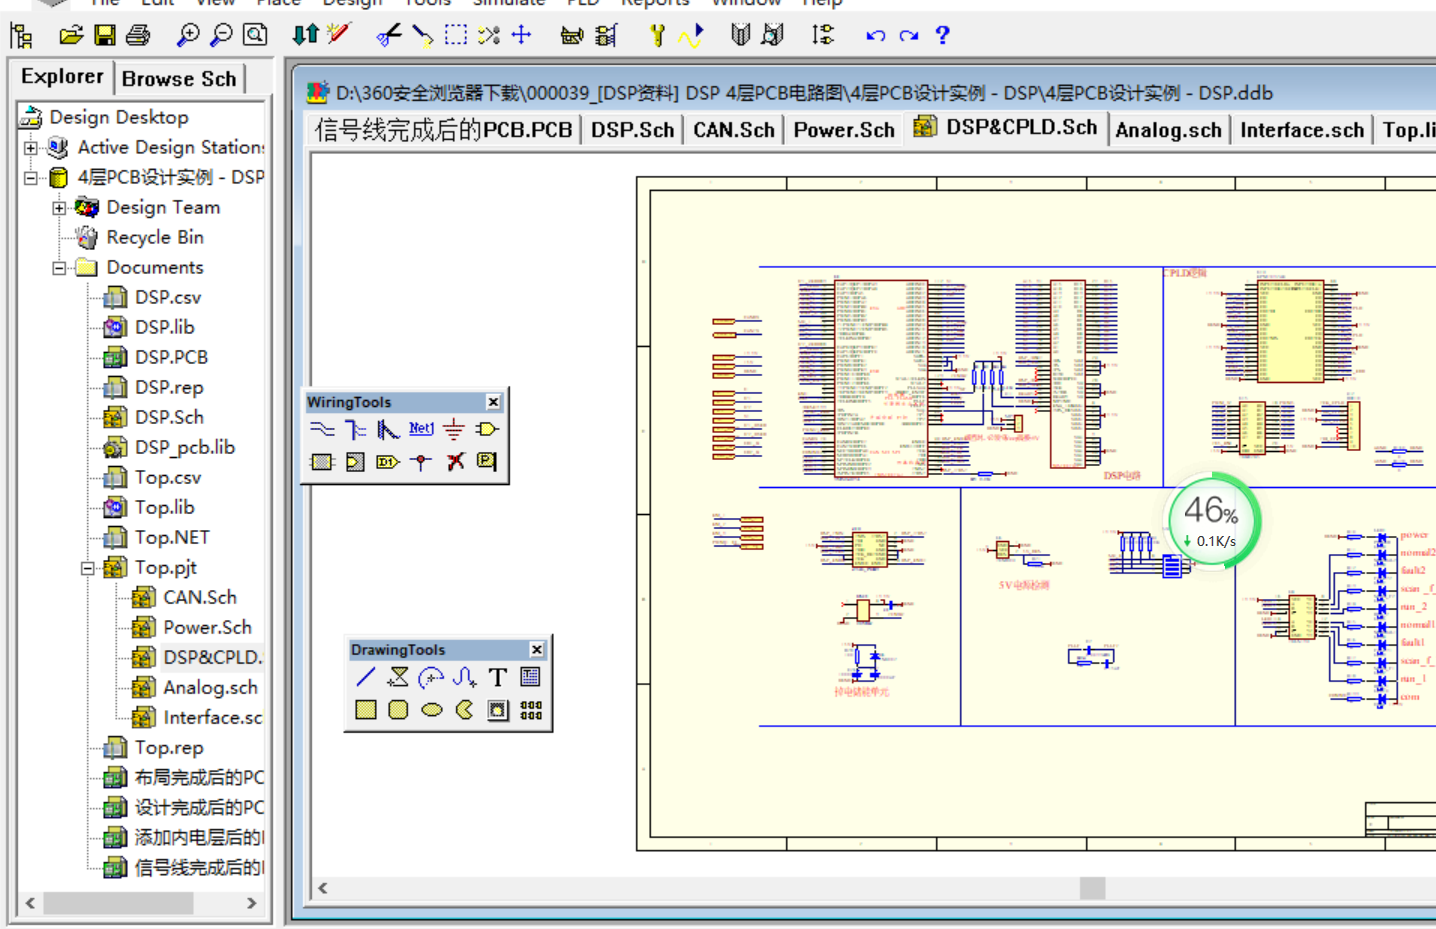
Task: Select the Place No ERC cross tool
Action: point(455,462)
